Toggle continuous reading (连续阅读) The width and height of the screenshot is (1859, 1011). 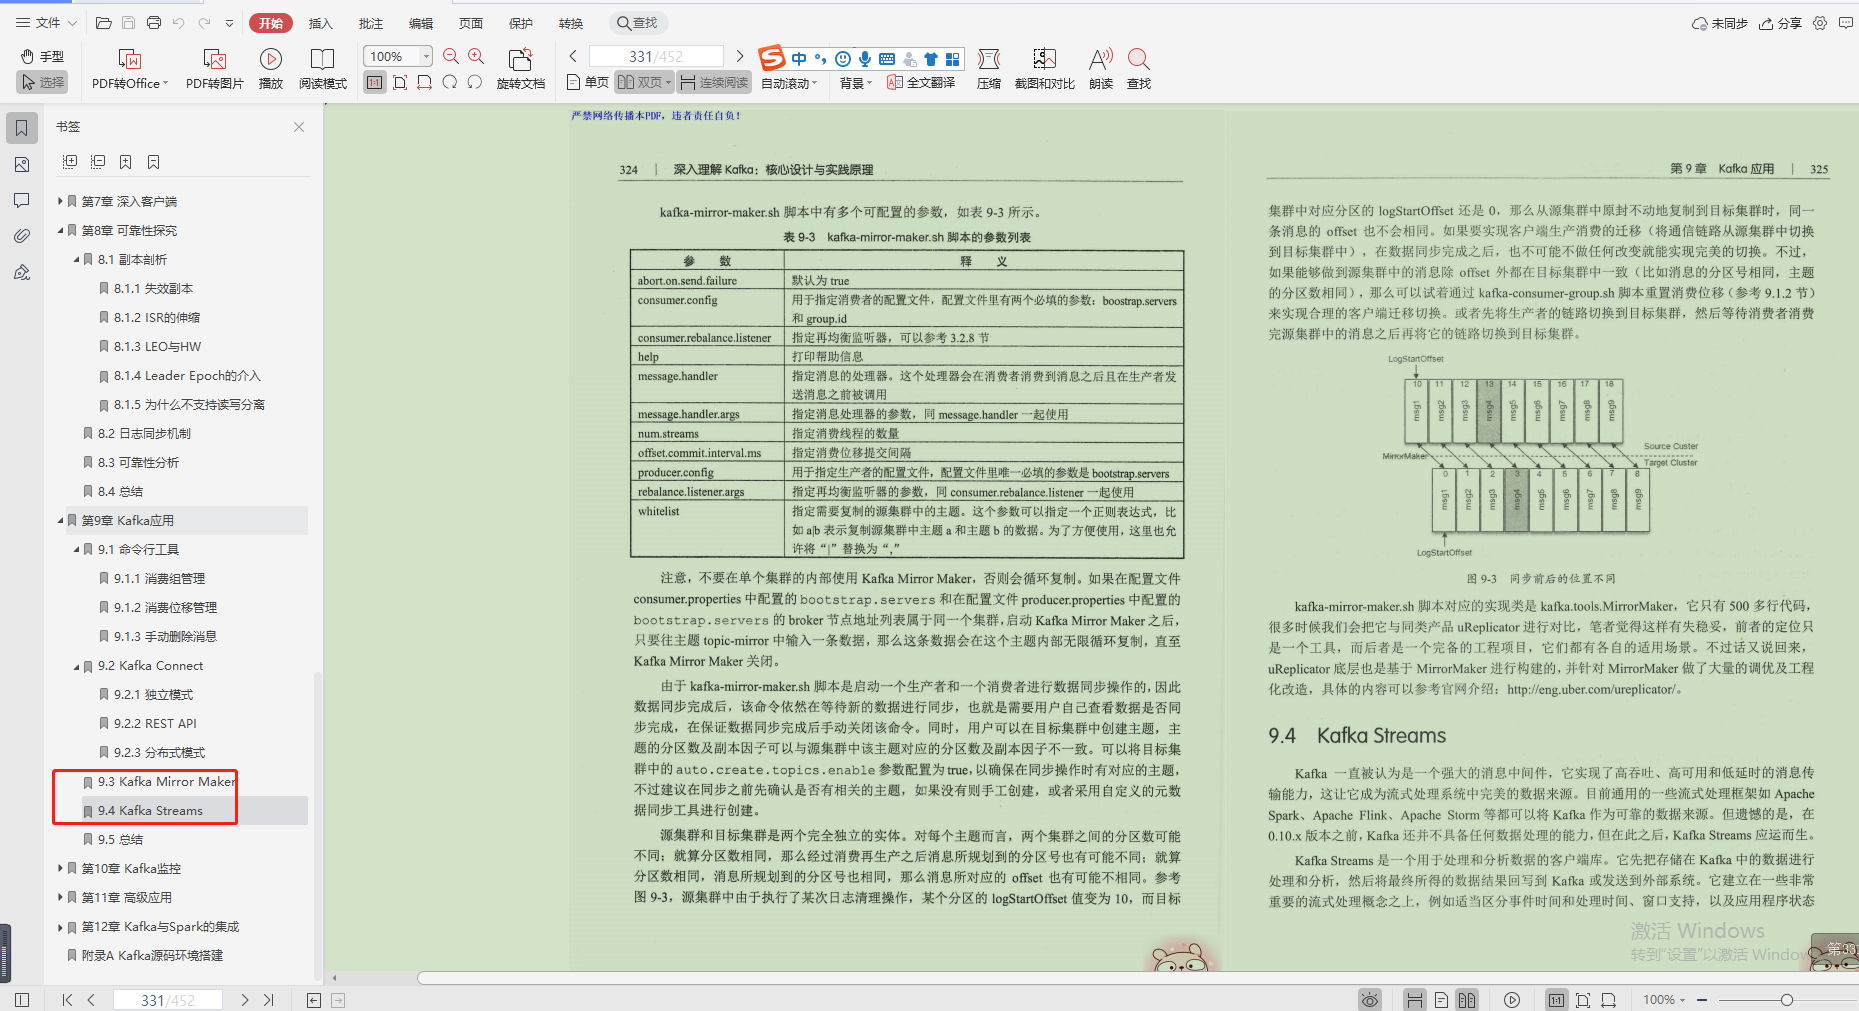click(714, 82)
